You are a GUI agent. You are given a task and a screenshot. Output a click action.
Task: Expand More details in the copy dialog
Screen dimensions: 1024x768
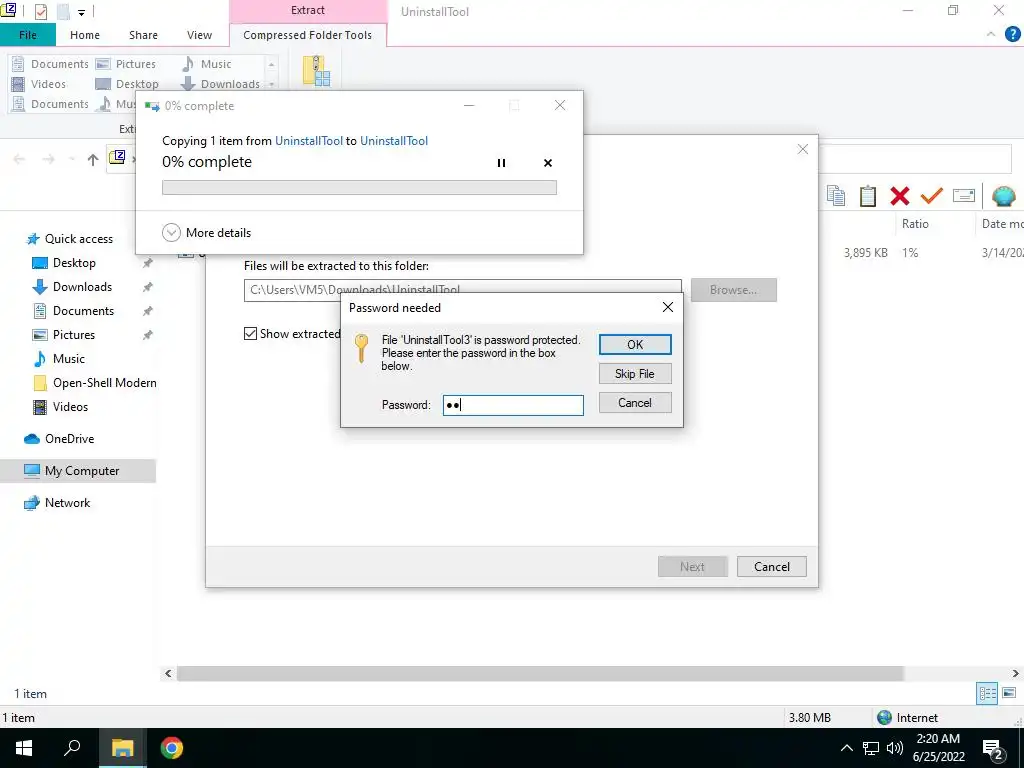coord(206,232)
